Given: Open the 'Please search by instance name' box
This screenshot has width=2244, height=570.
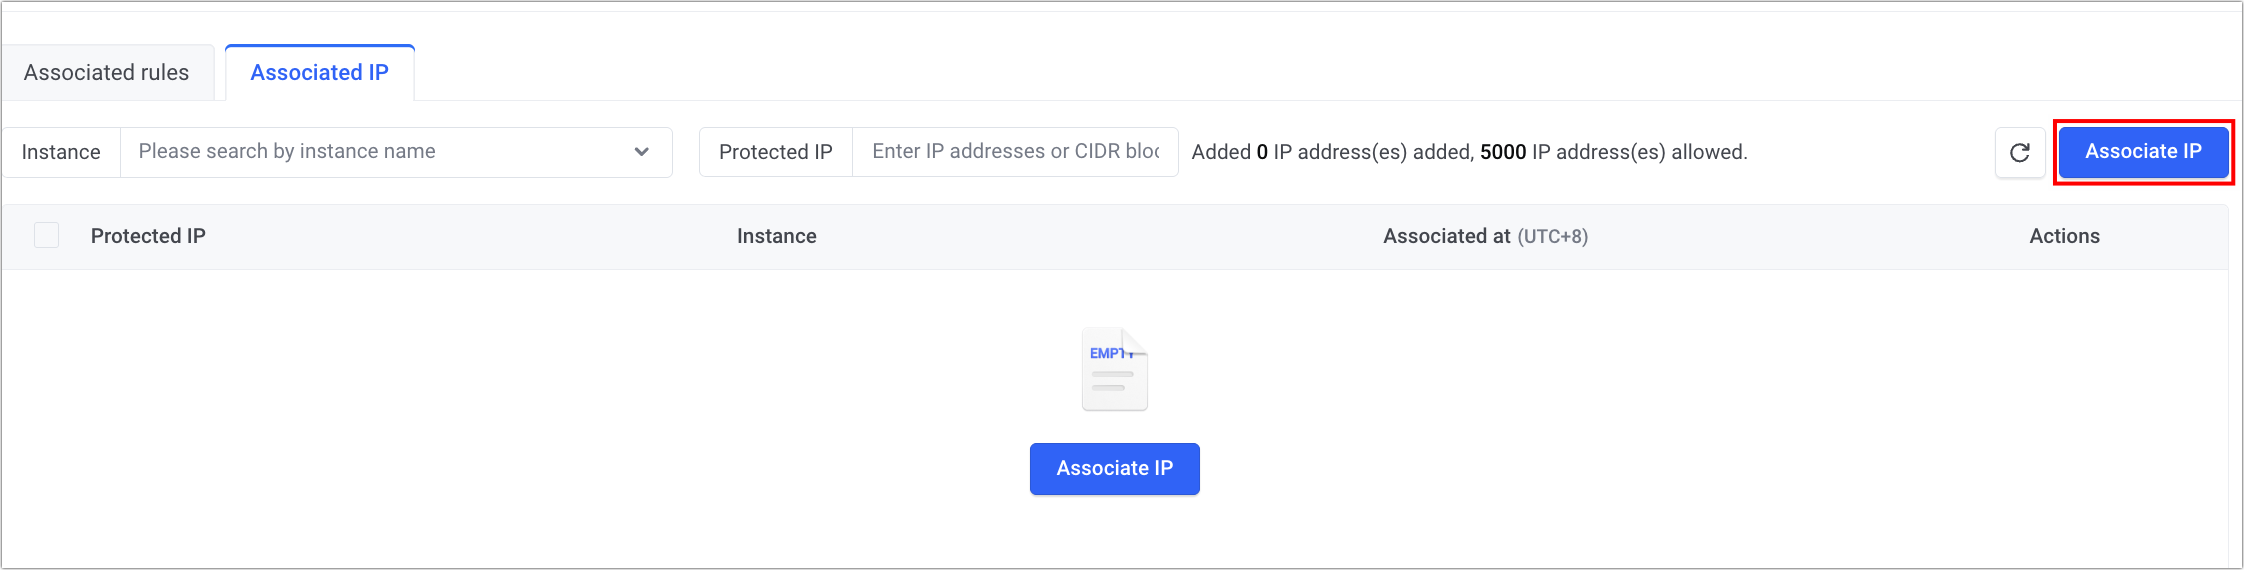Looking at the screenshot, I should (x=380, y=152).
